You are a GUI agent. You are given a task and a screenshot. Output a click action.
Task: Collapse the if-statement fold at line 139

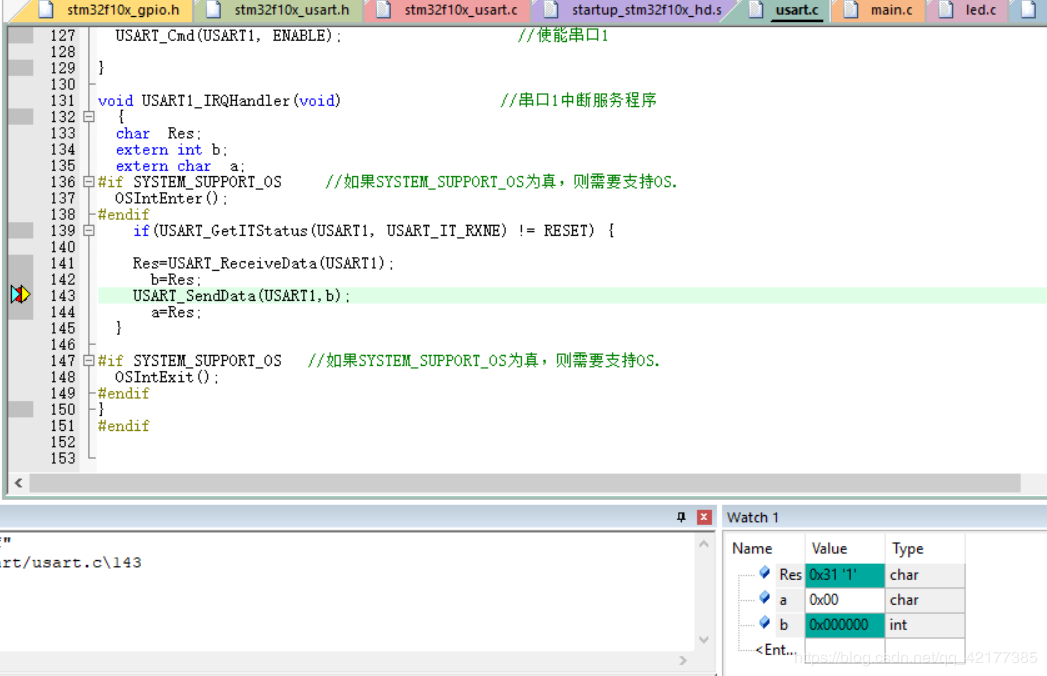(89, 231)
